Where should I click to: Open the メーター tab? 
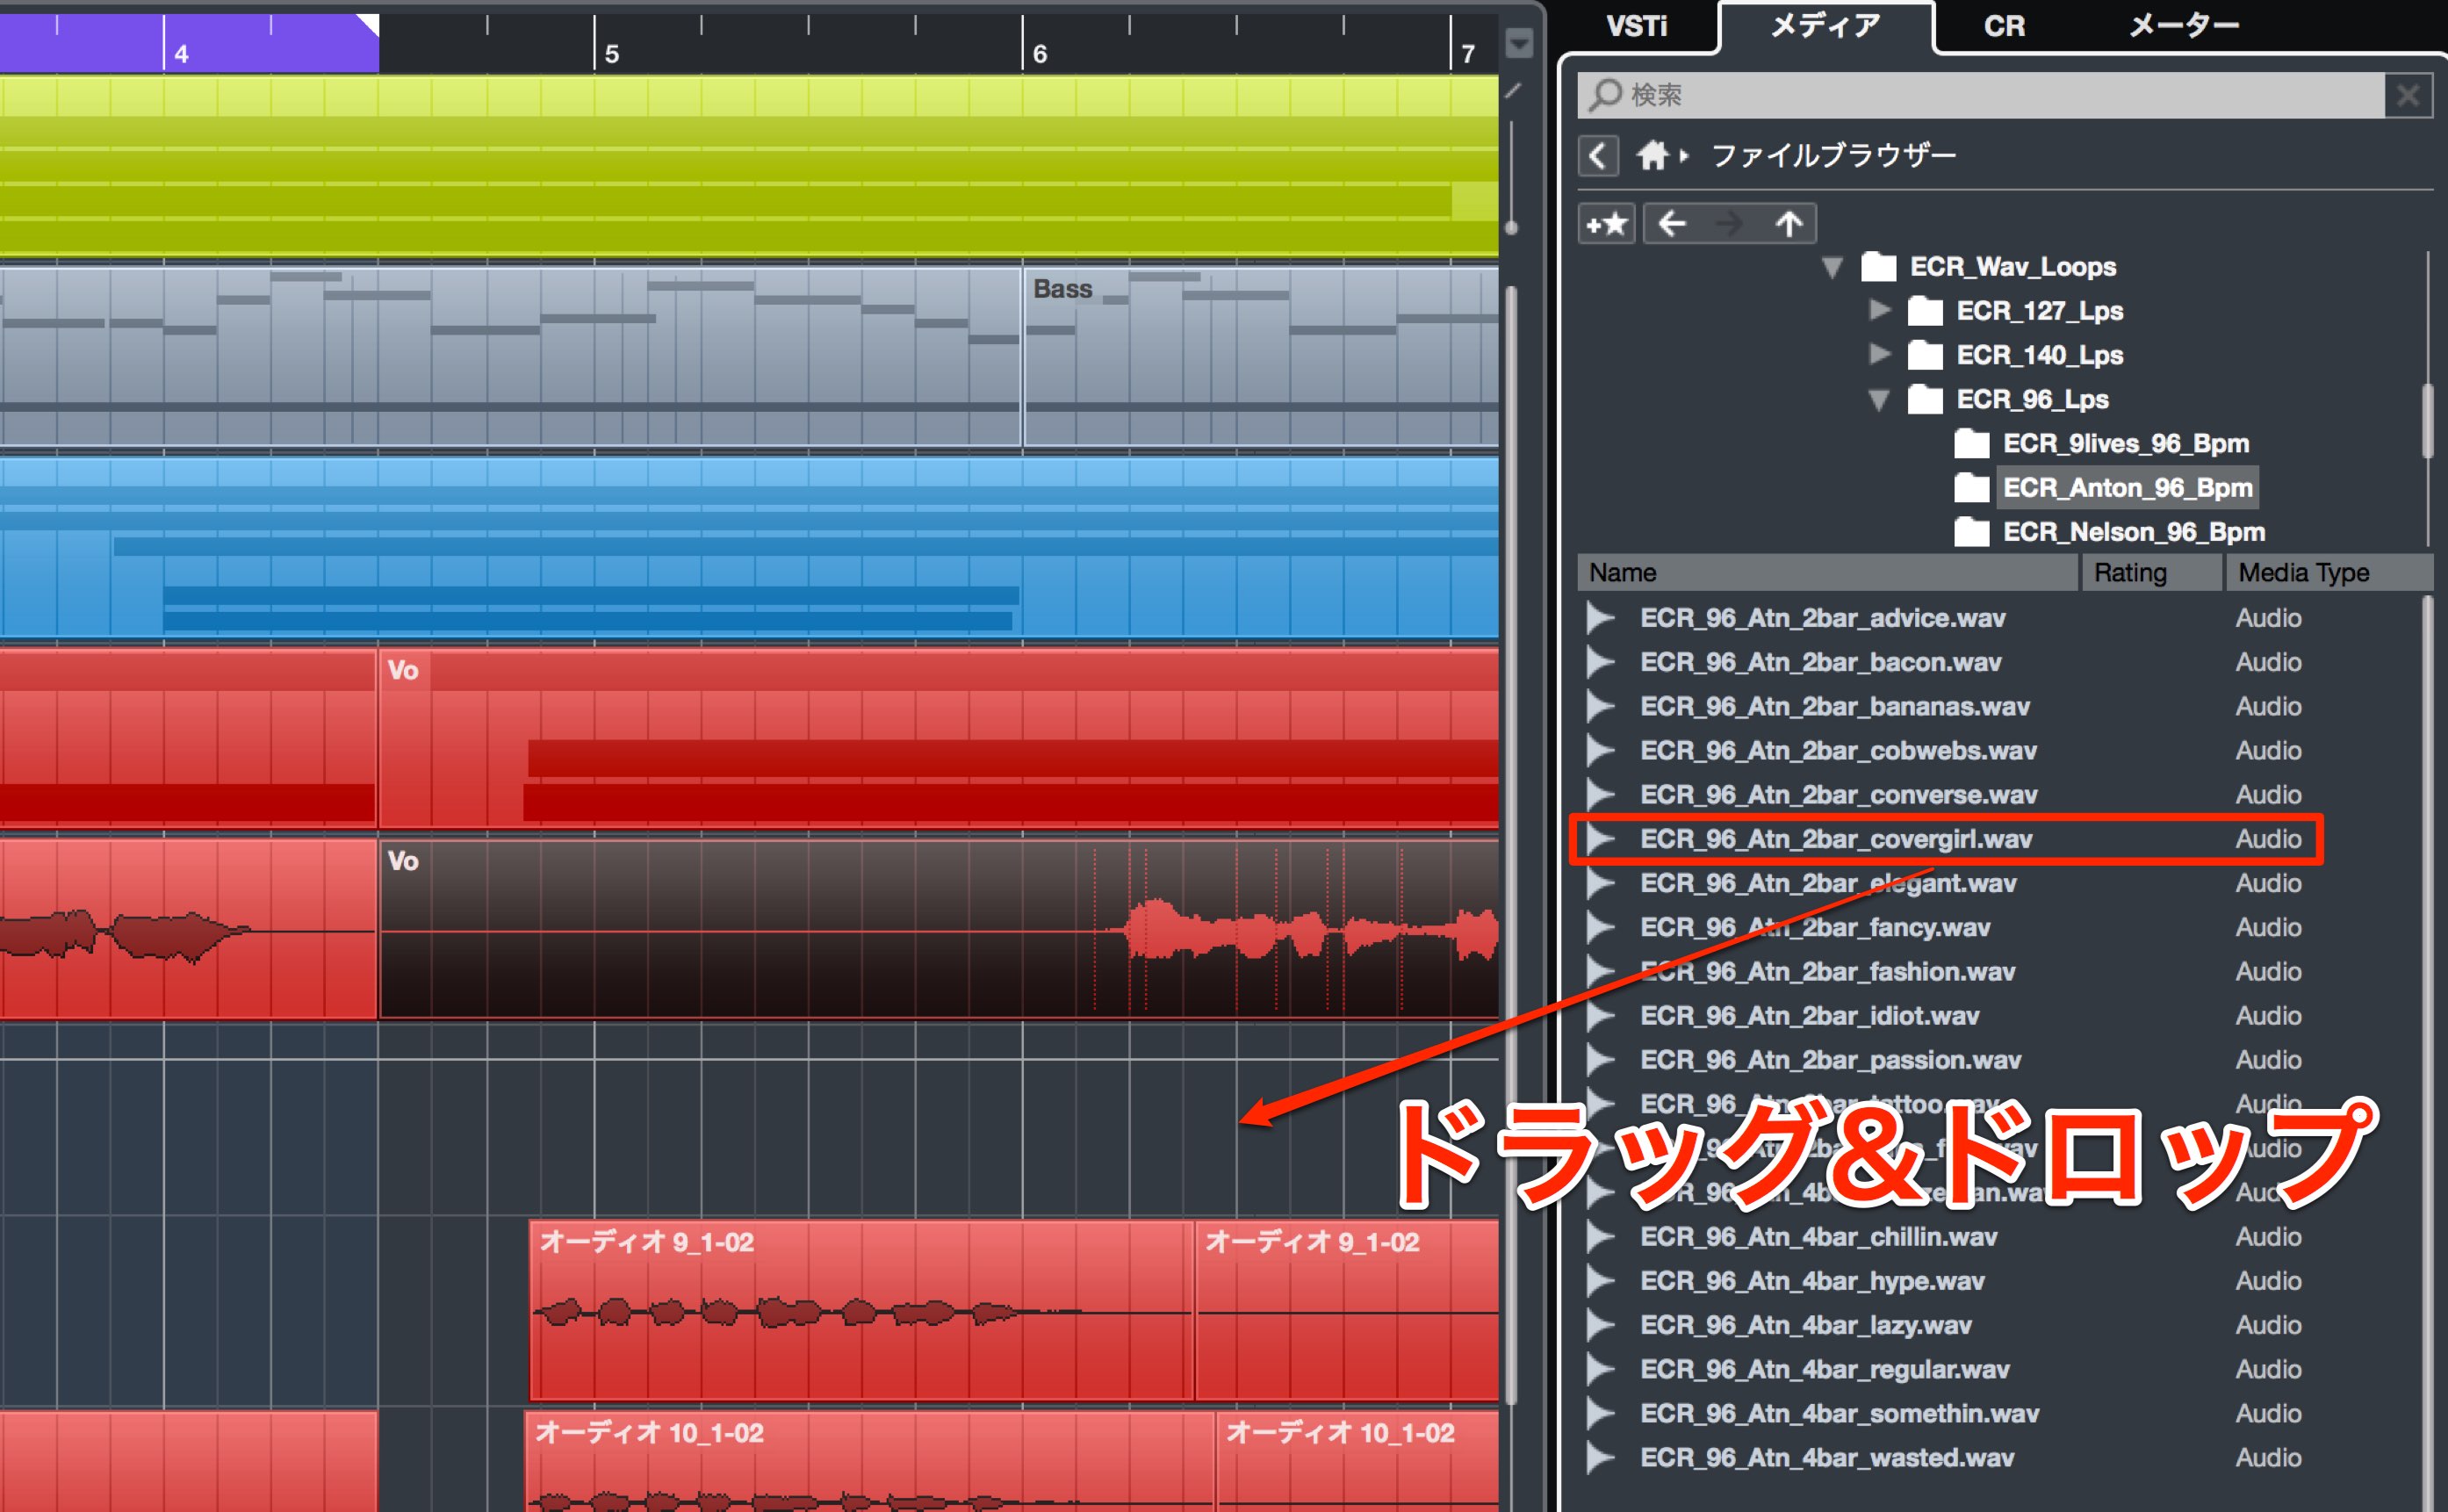click(x=2184, y=26)
